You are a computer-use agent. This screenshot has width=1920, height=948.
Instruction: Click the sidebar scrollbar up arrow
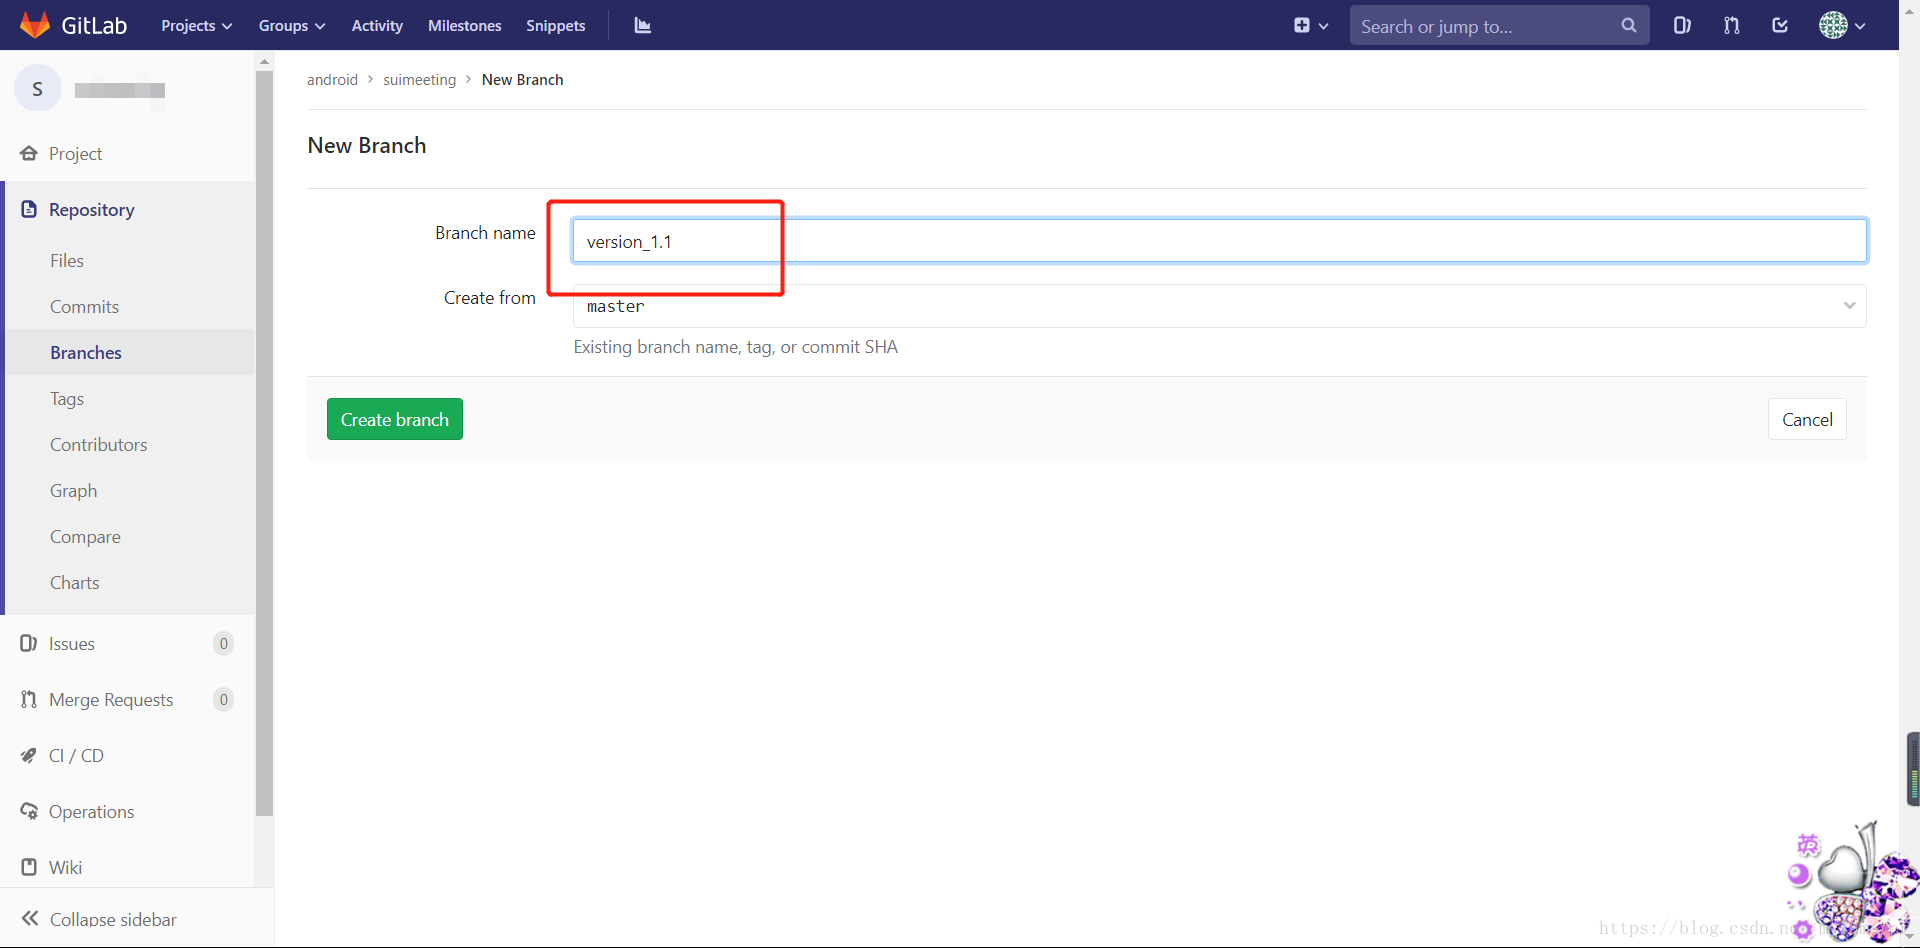(x=264, y=61)
